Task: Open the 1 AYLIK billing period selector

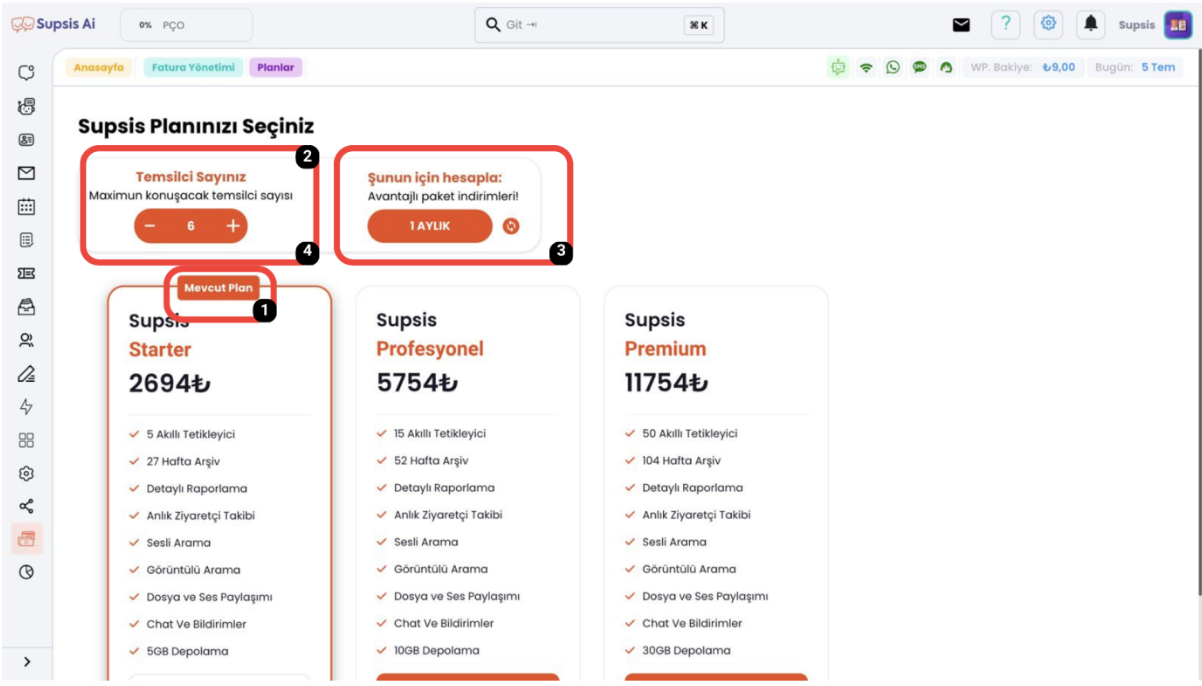Action: click(x=430, y=226)
